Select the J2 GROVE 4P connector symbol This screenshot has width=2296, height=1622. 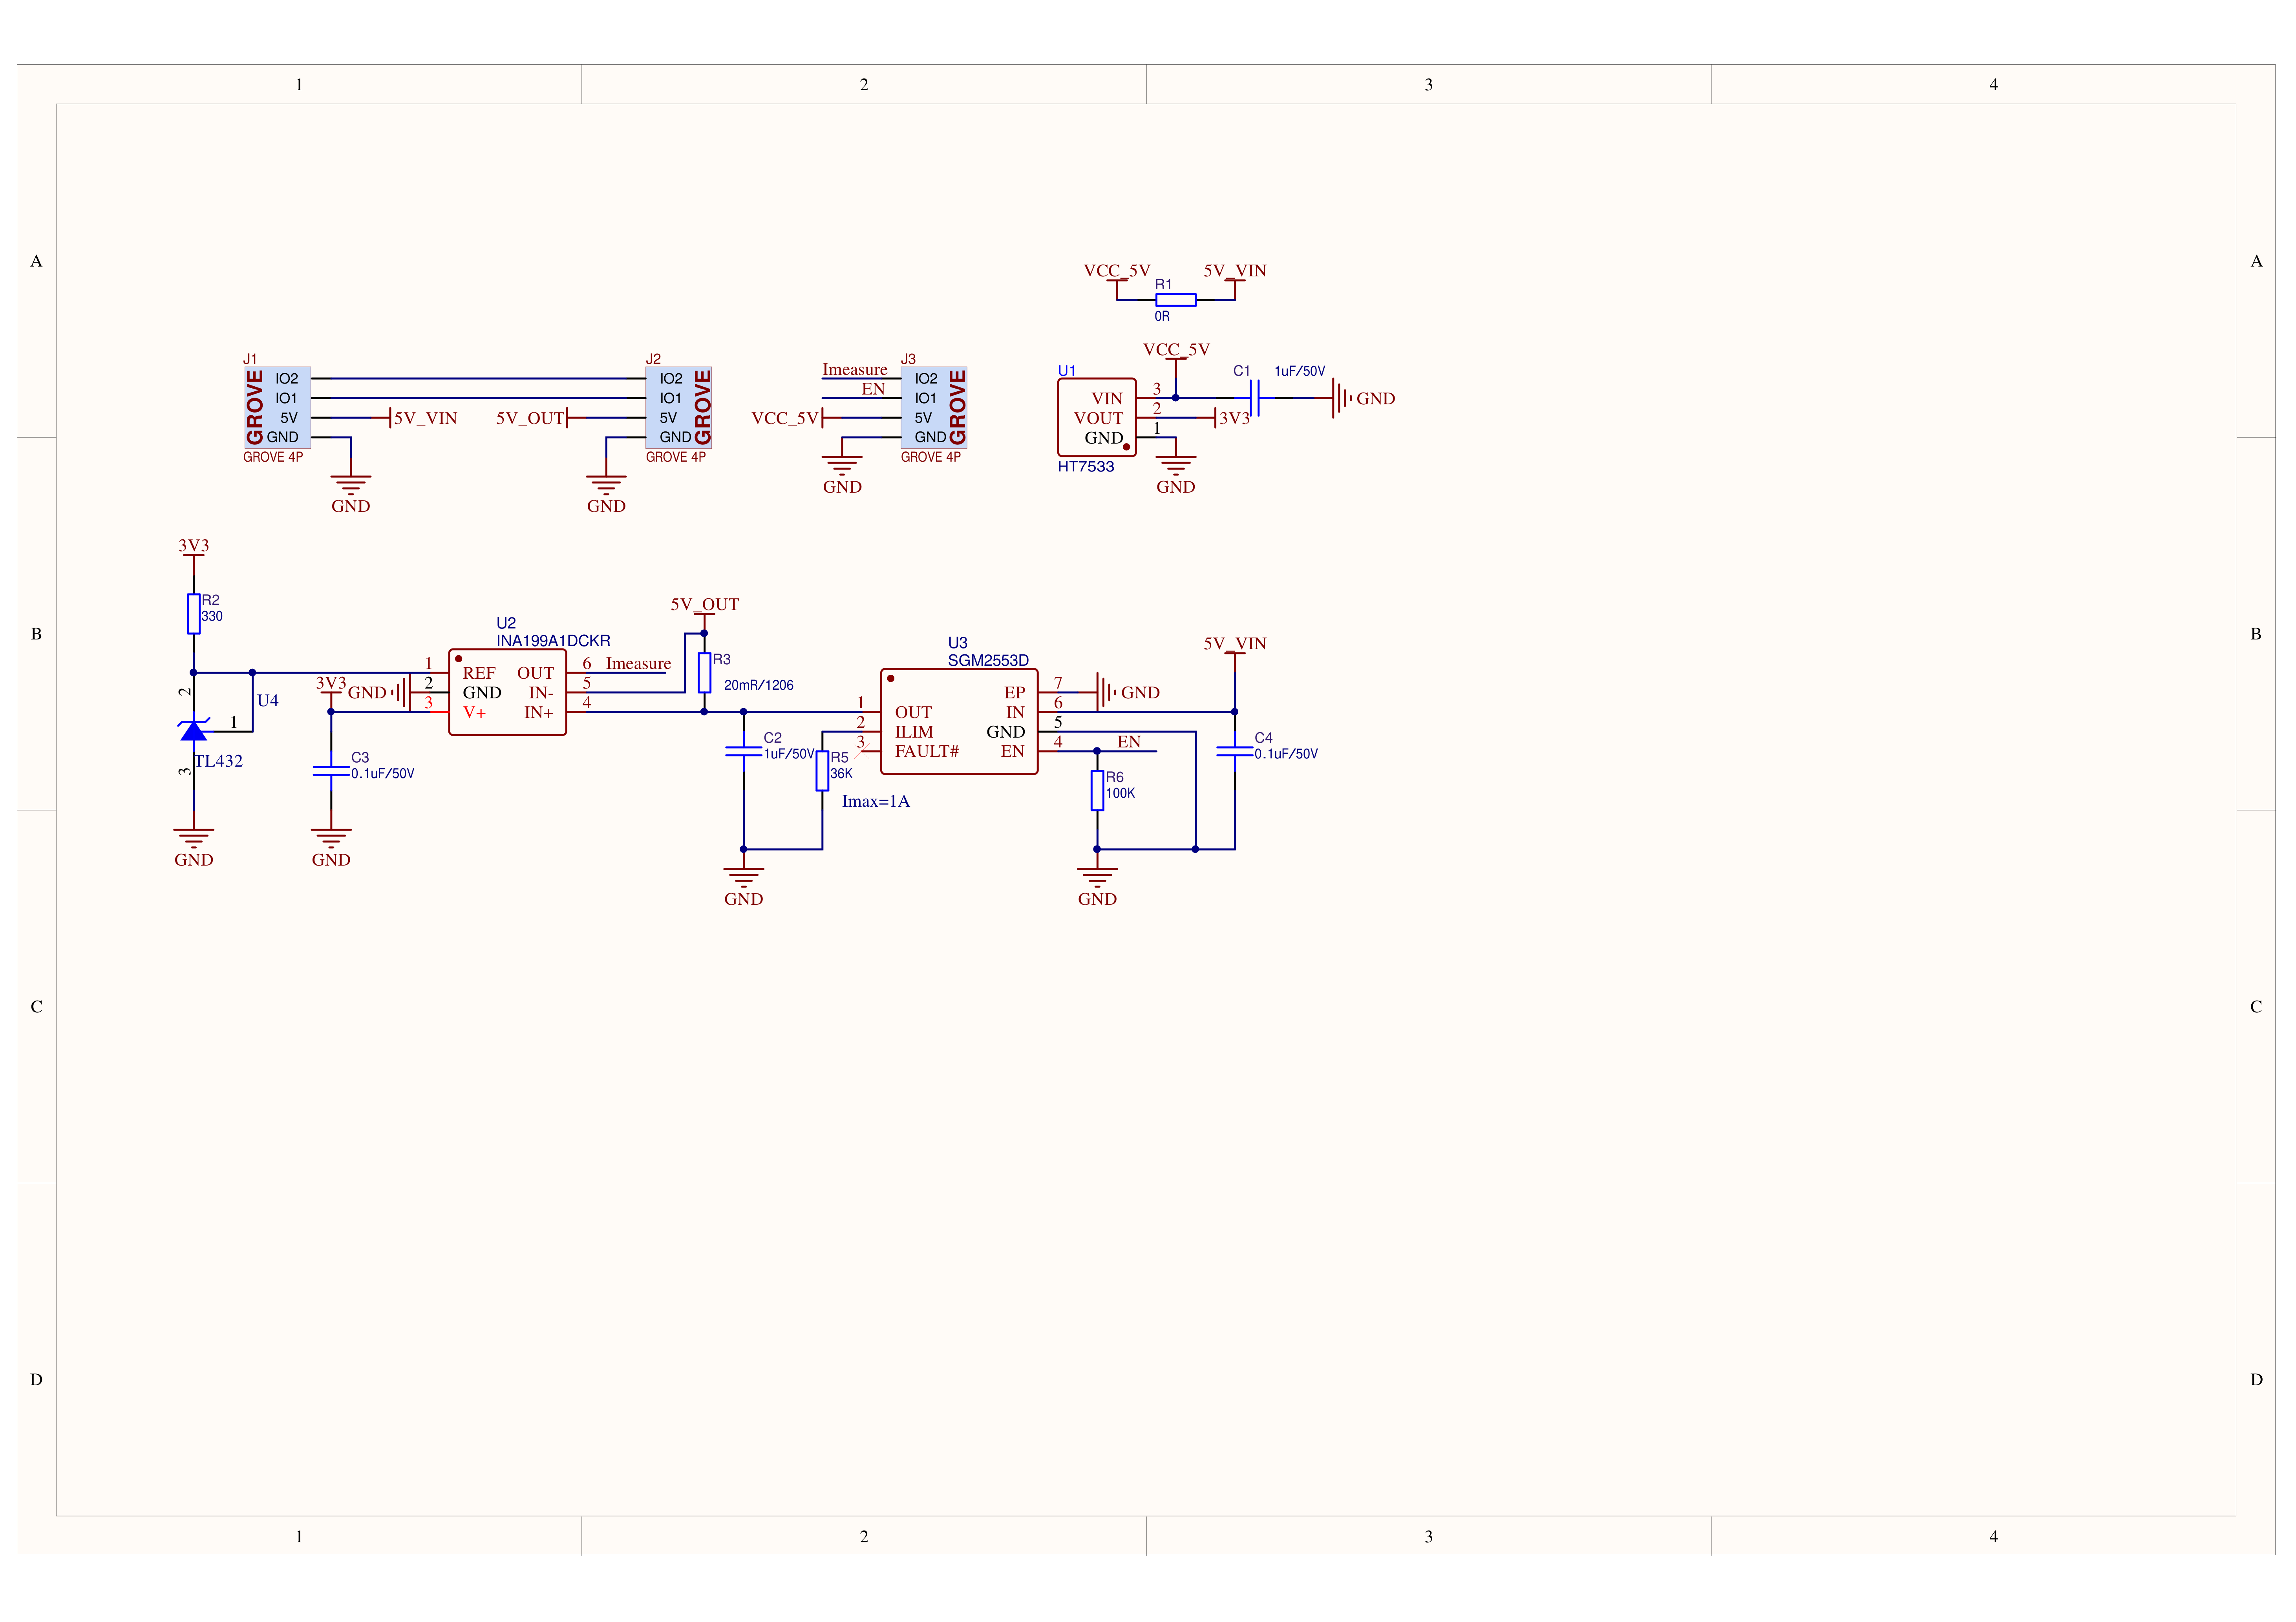(x=679, y=407)
